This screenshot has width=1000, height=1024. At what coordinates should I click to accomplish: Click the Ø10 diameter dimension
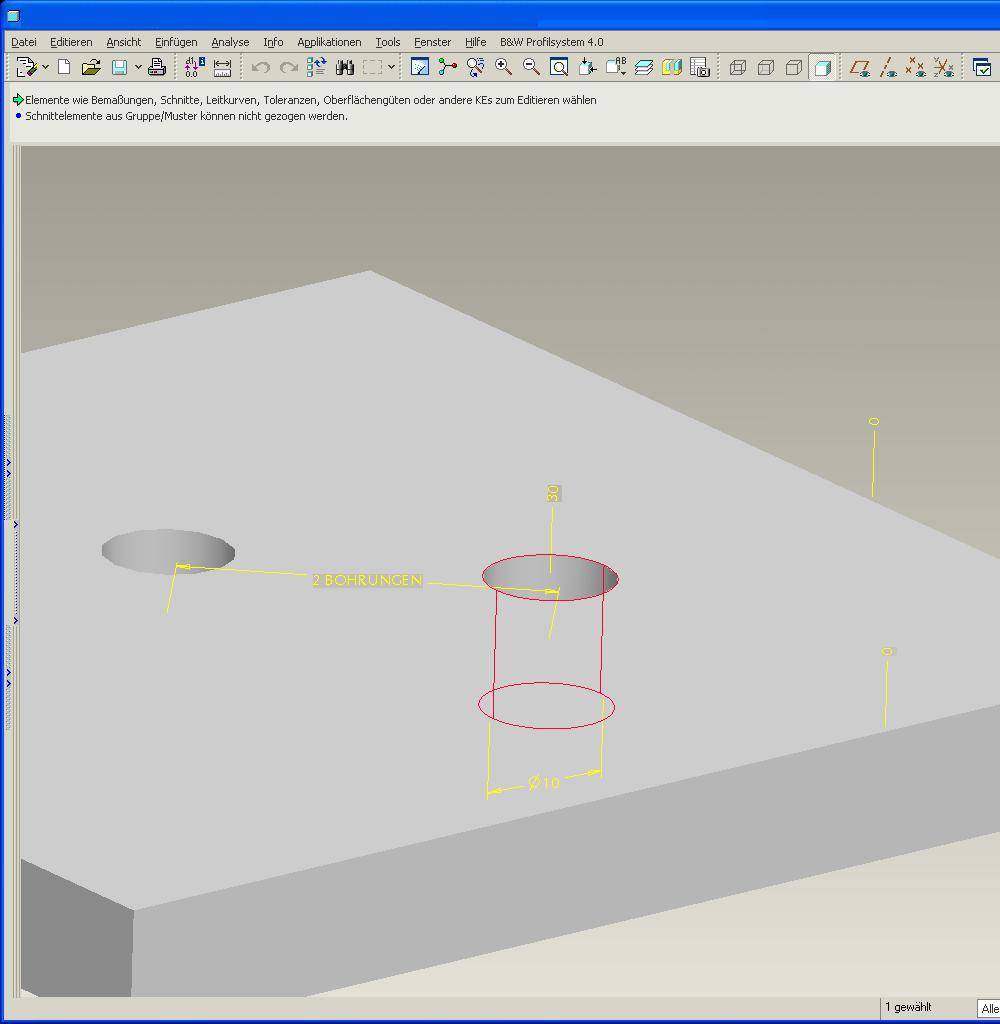pyautogui.click(x=545, y=783)
